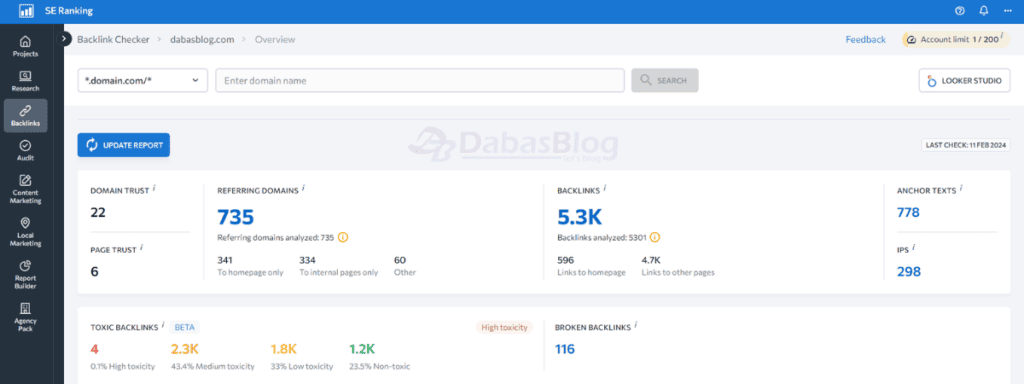Open Content Marketing in sidebar
This screenshot has width=1024, height=384.
[25, 189]
